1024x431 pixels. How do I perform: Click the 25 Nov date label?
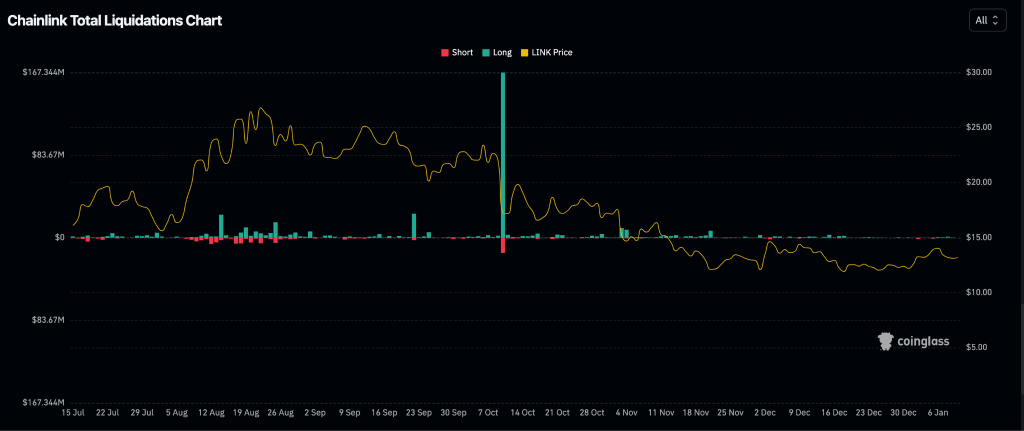point(730,413)
